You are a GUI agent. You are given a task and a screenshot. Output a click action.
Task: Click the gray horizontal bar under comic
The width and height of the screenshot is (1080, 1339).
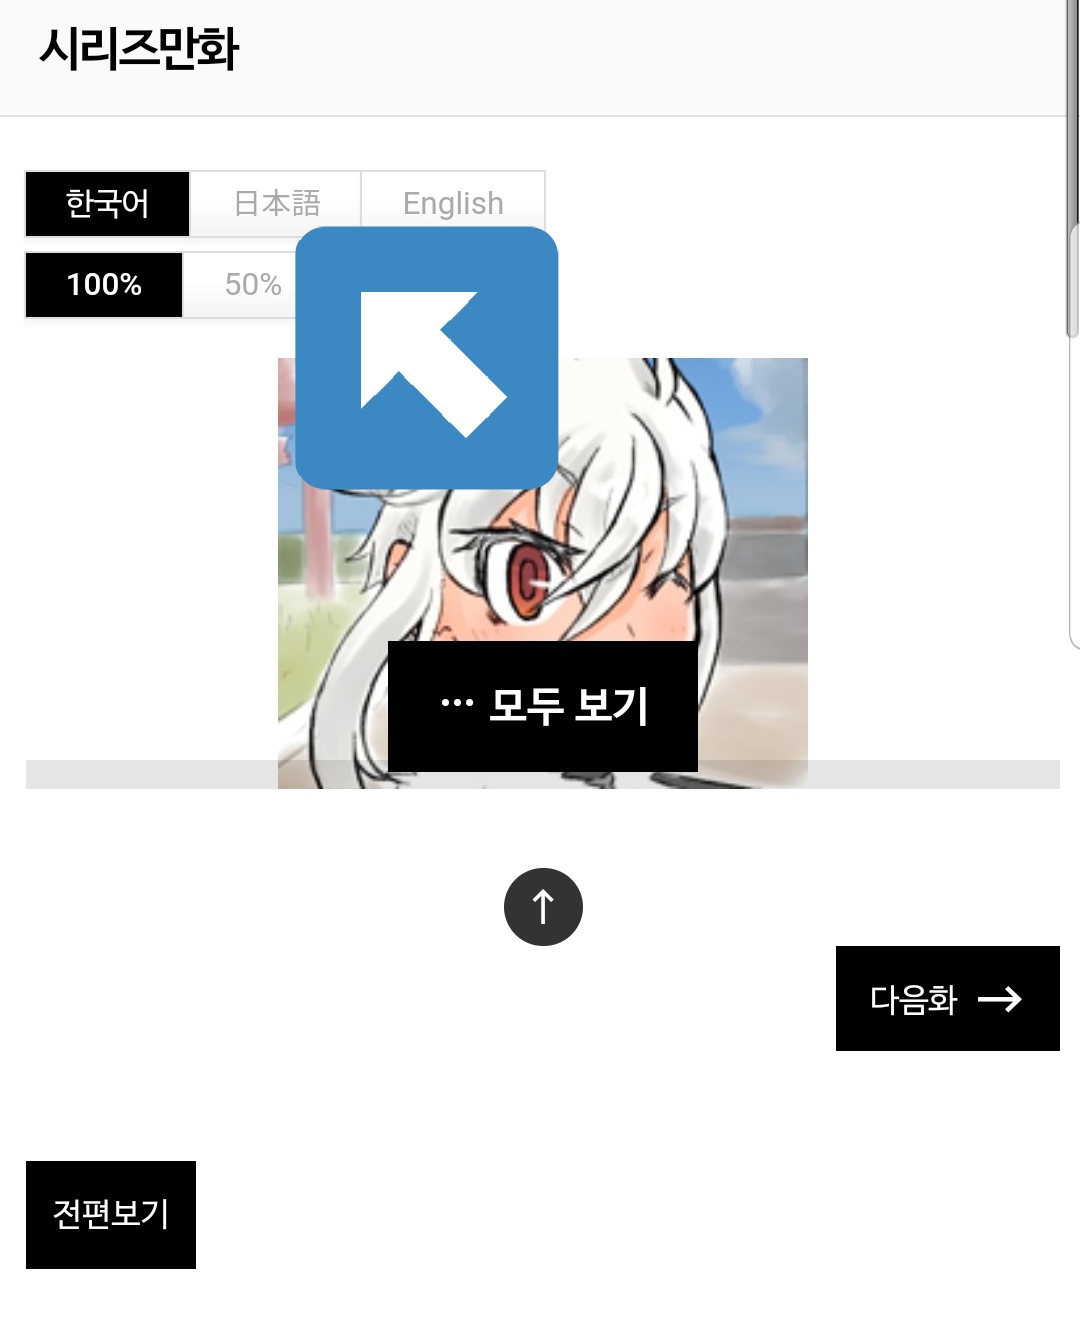coord(150,774)
